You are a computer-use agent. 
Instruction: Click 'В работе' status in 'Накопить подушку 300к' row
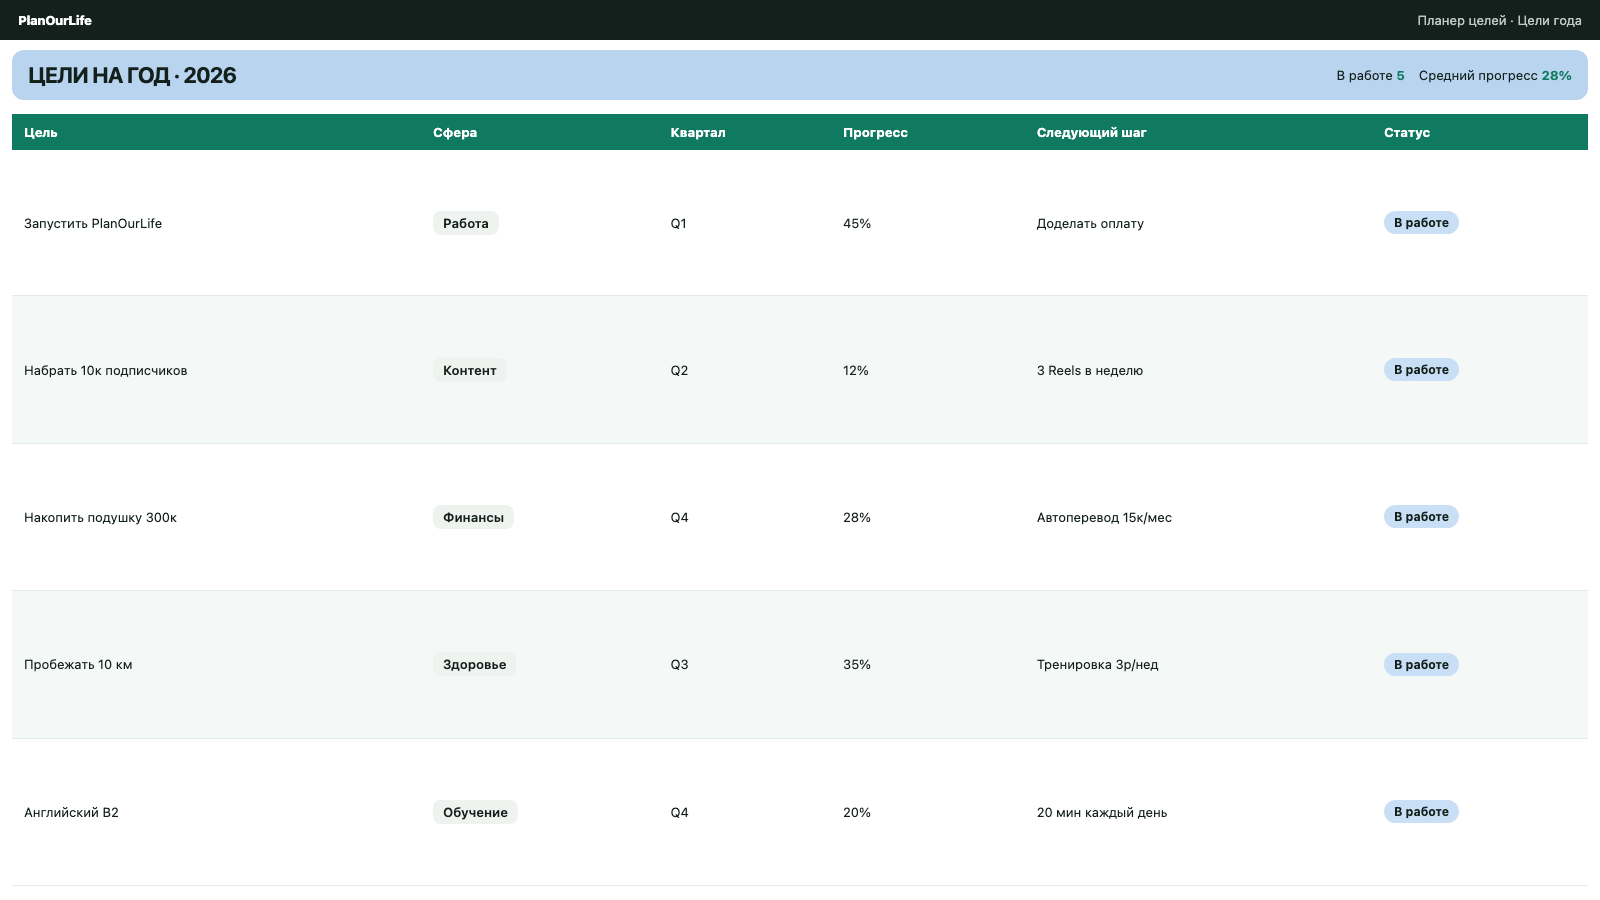pyautogui.click(x=1421, y=516)
